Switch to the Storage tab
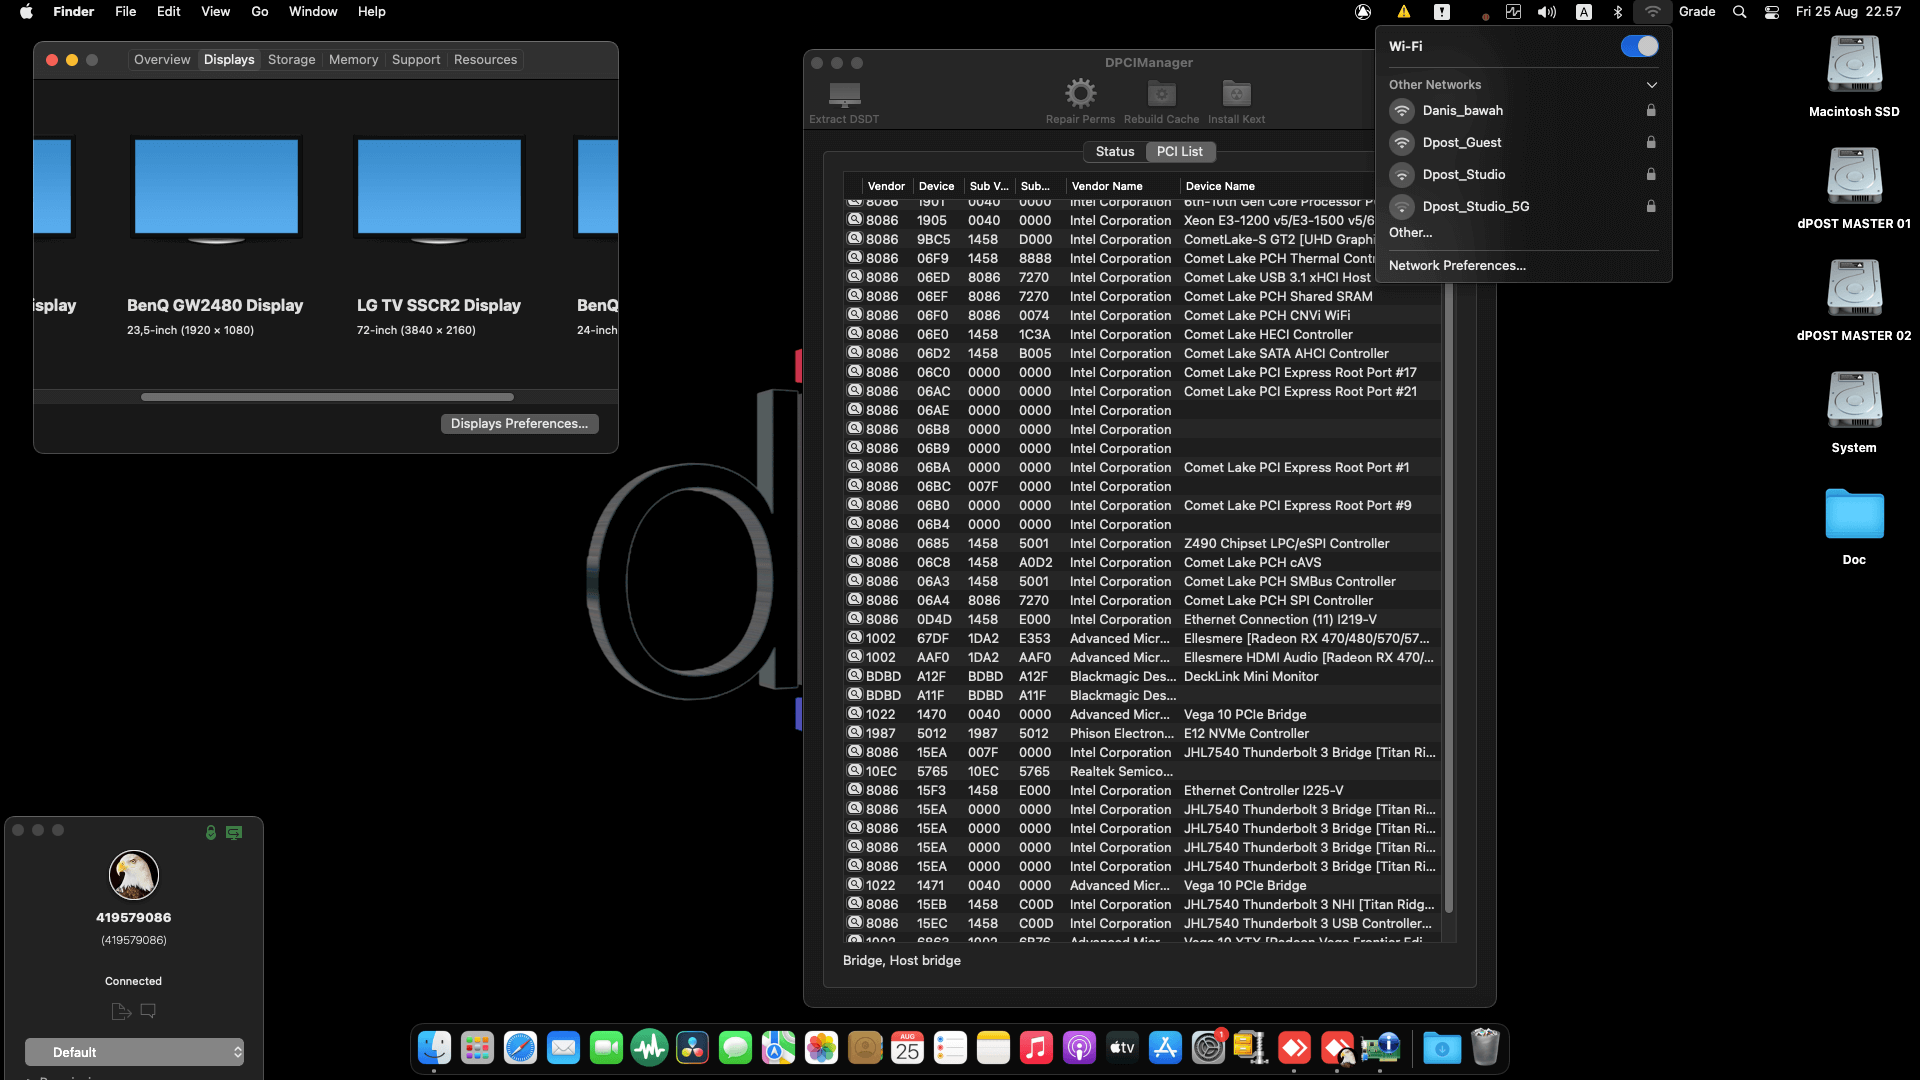 point(291,60)
